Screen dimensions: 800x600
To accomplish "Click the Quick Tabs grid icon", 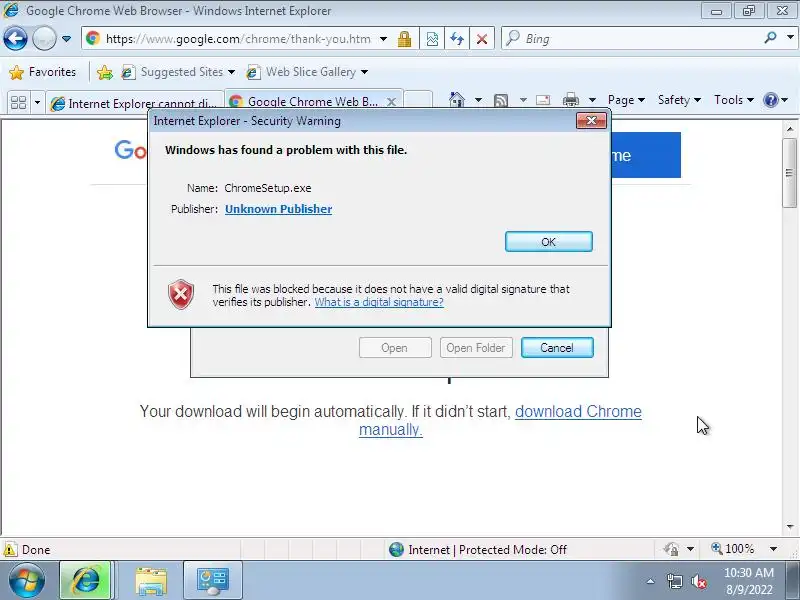I will [18, 103].
